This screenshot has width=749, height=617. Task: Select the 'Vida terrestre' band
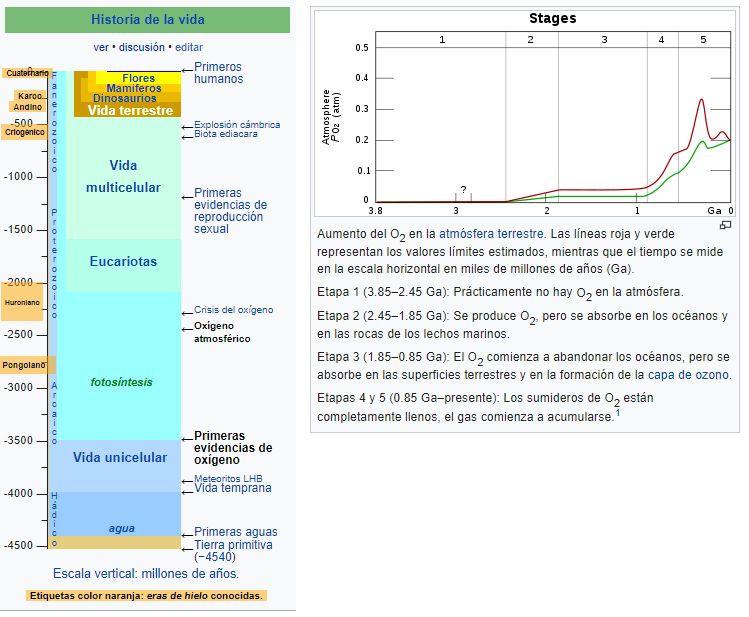coord(130,110)
